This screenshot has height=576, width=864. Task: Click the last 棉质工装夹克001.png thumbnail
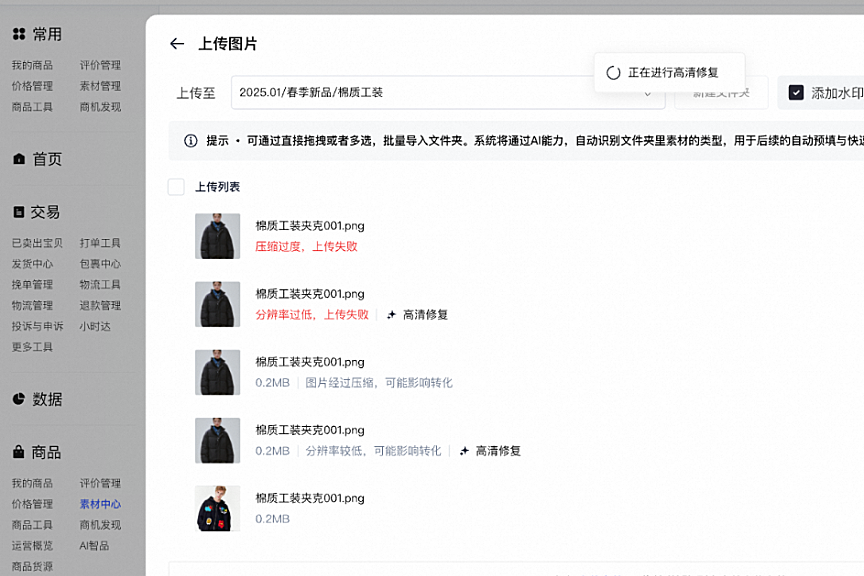217,507
